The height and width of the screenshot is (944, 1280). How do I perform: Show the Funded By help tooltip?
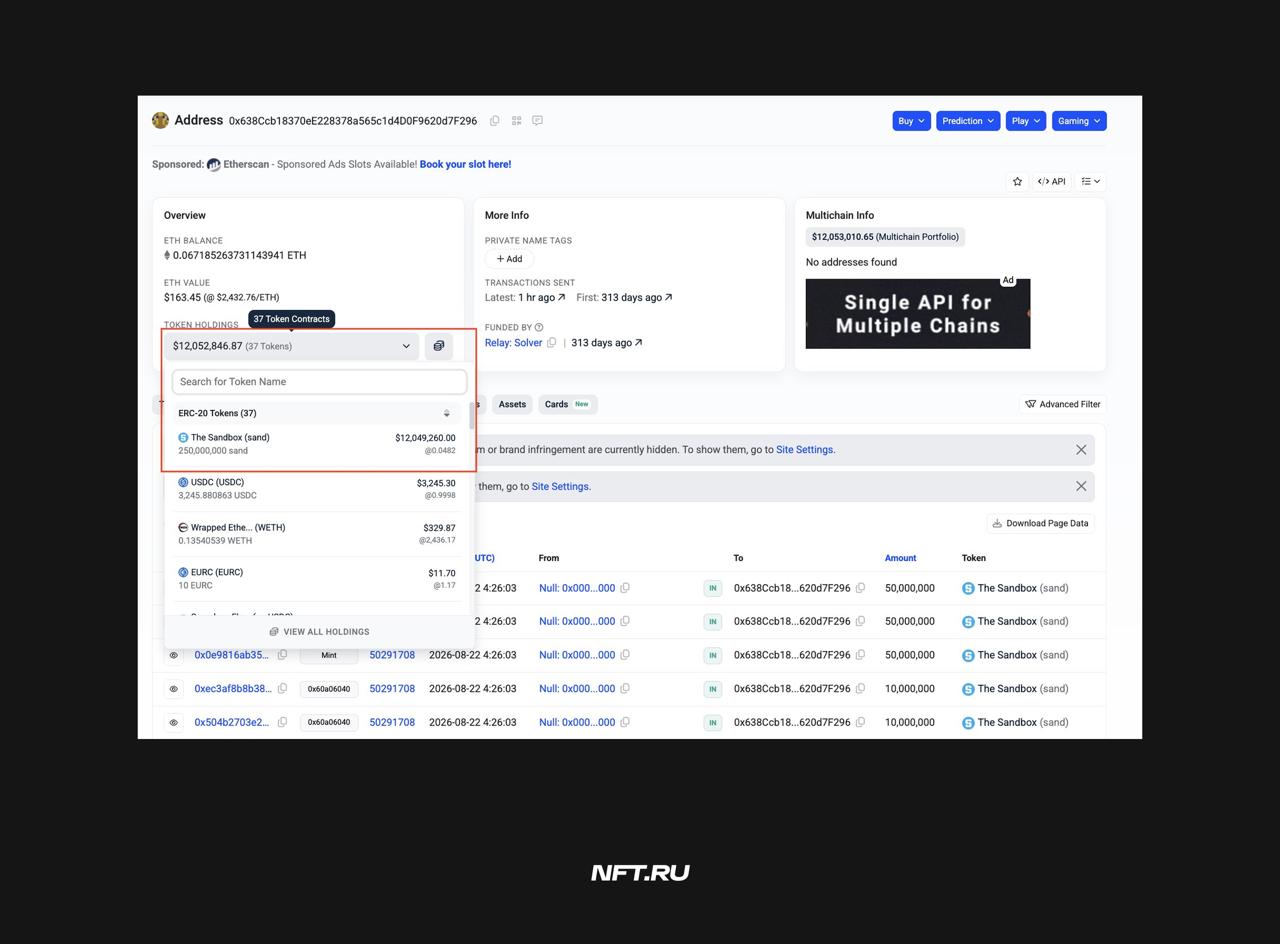(539, 327)
